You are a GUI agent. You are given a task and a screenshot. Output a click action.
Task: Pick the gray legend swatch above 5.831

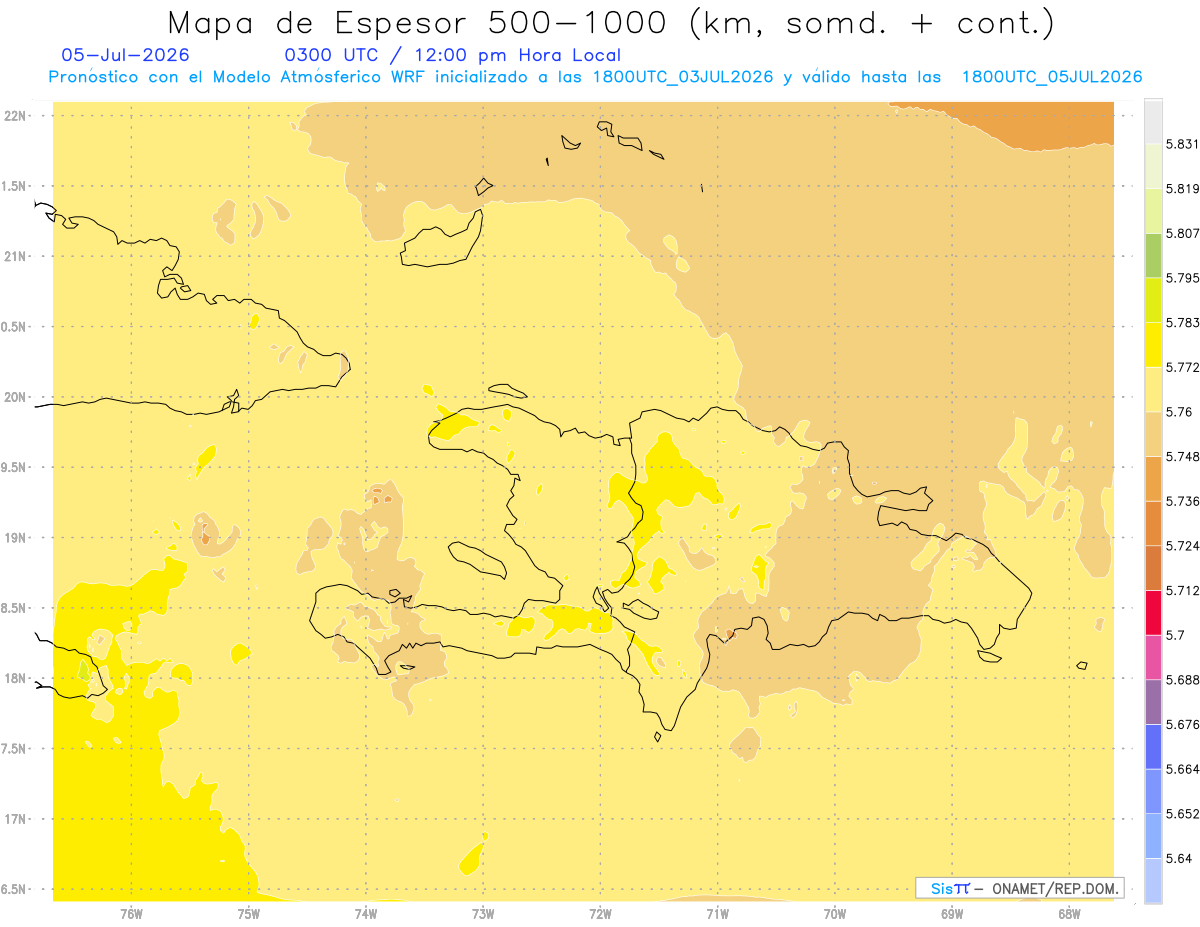coord(1153,121)
